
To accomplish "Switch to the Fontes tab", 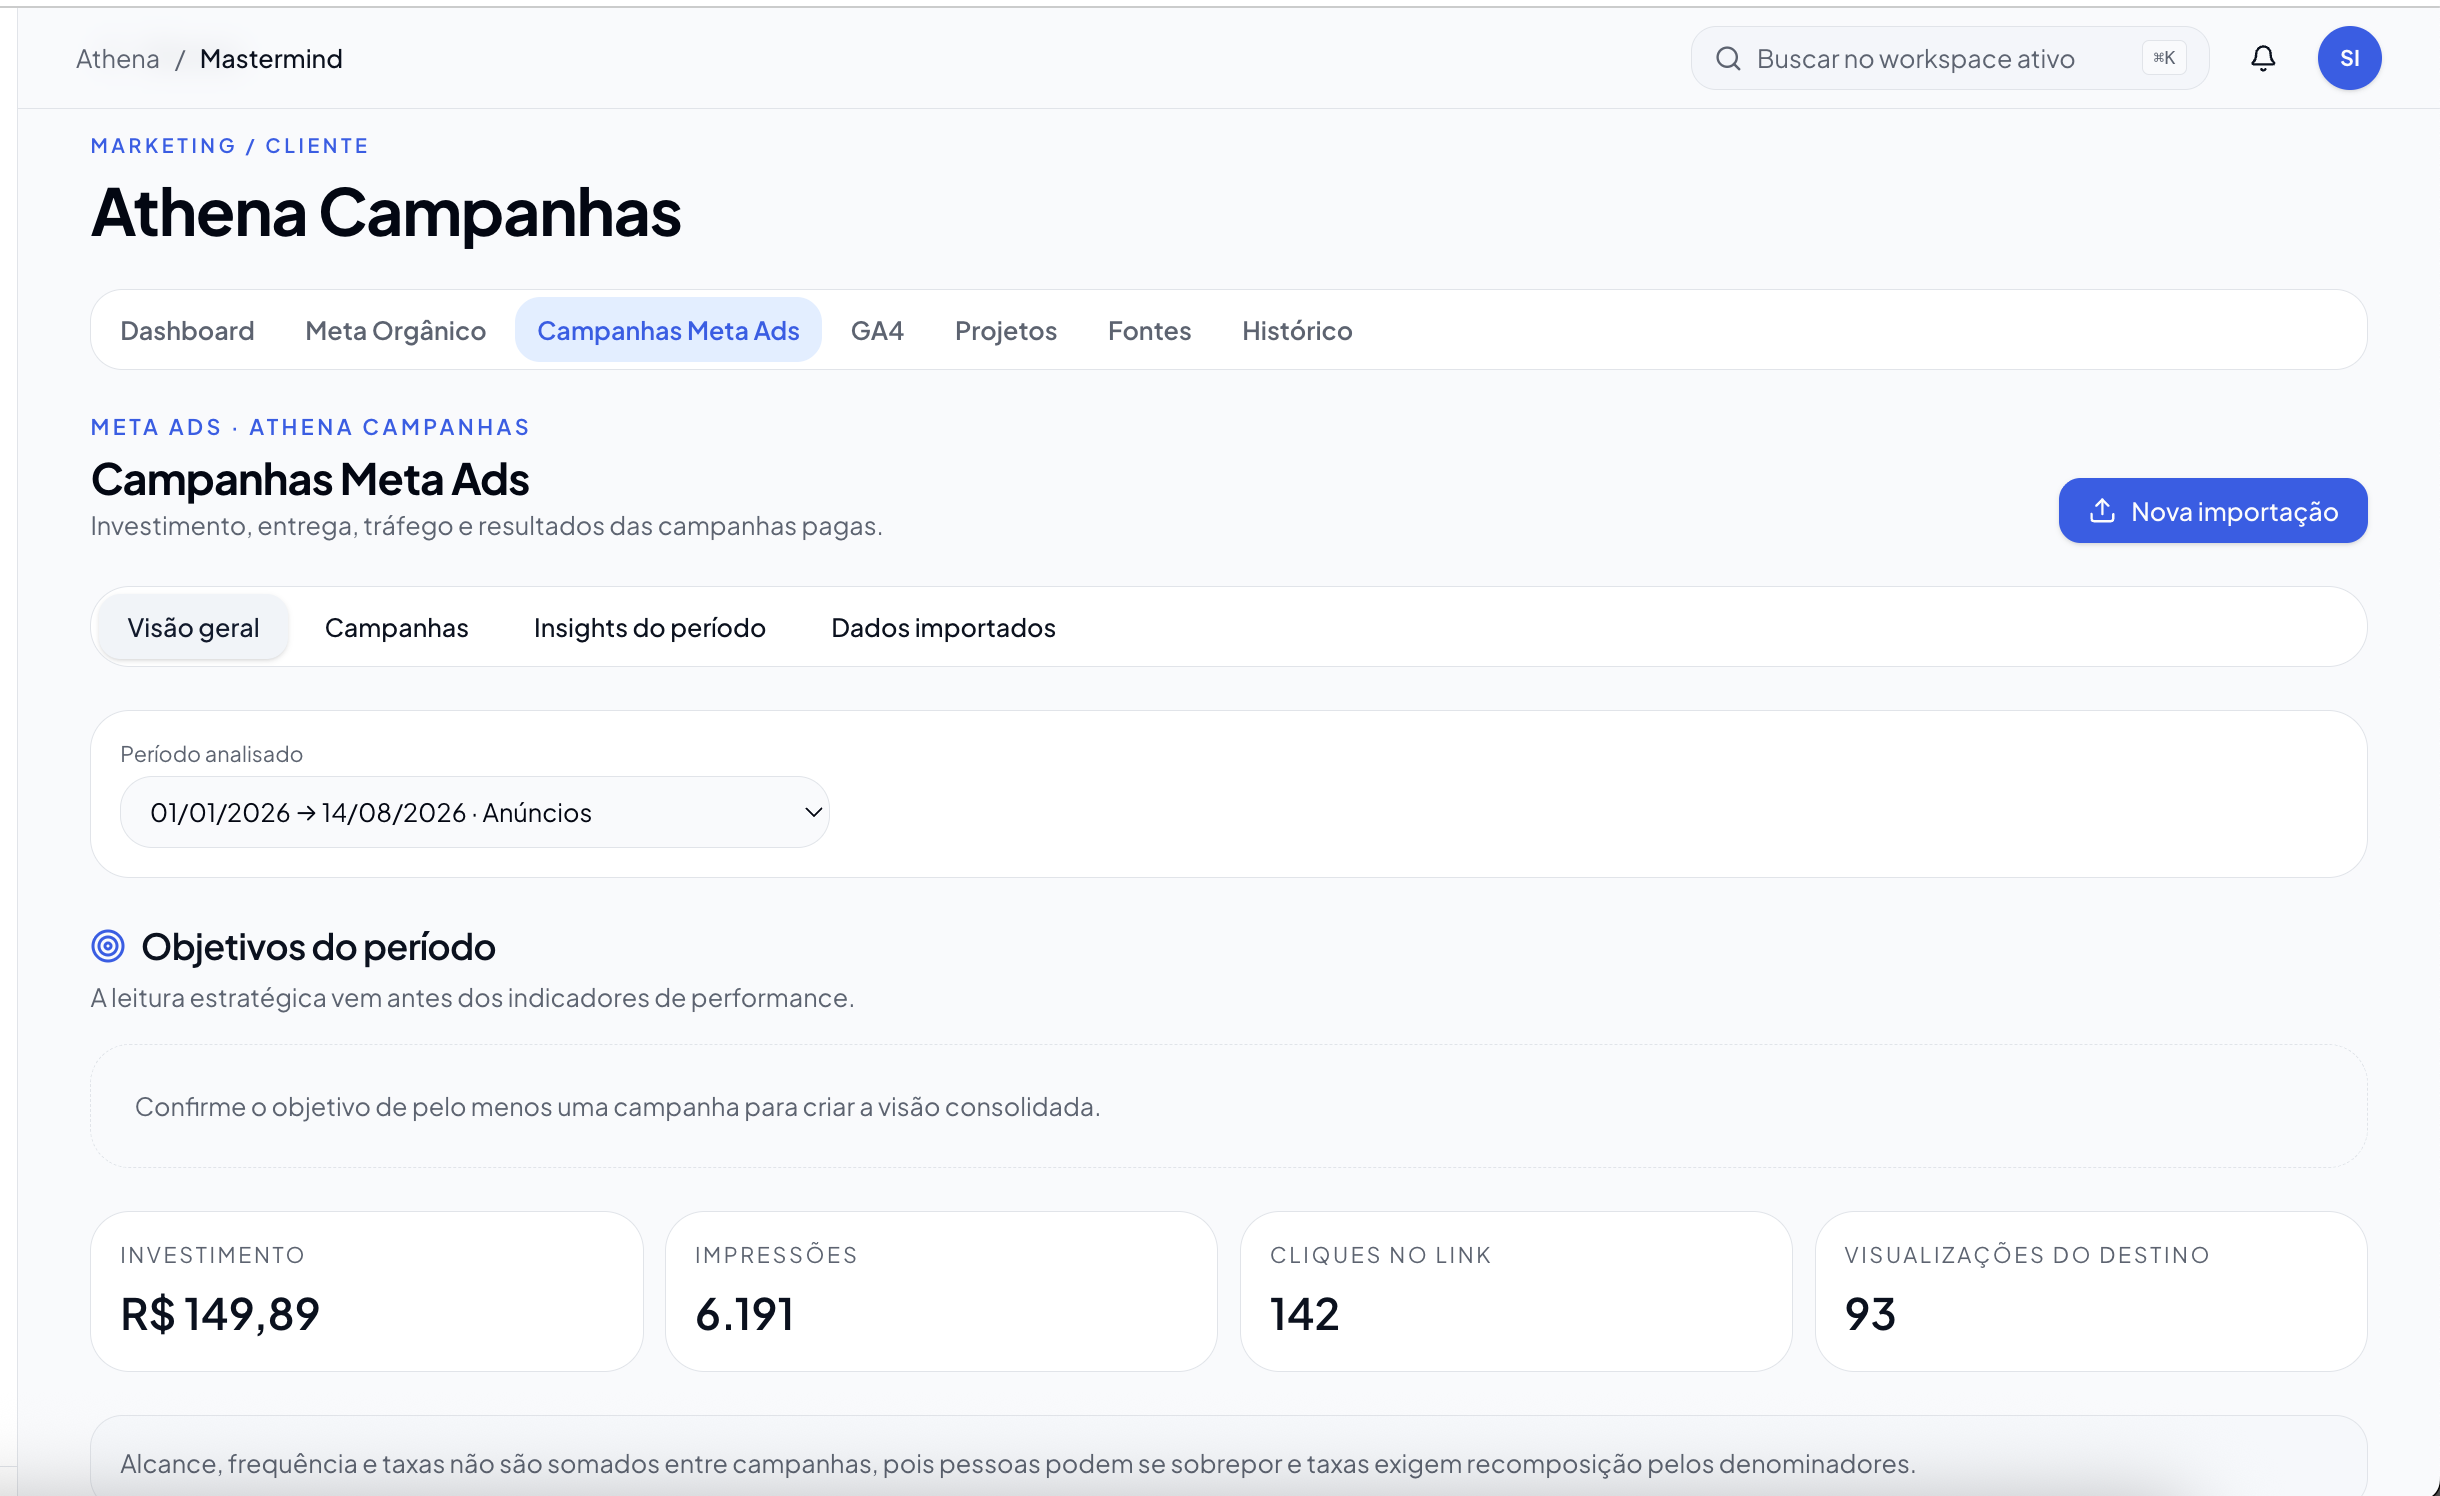I will [1149, 330].
